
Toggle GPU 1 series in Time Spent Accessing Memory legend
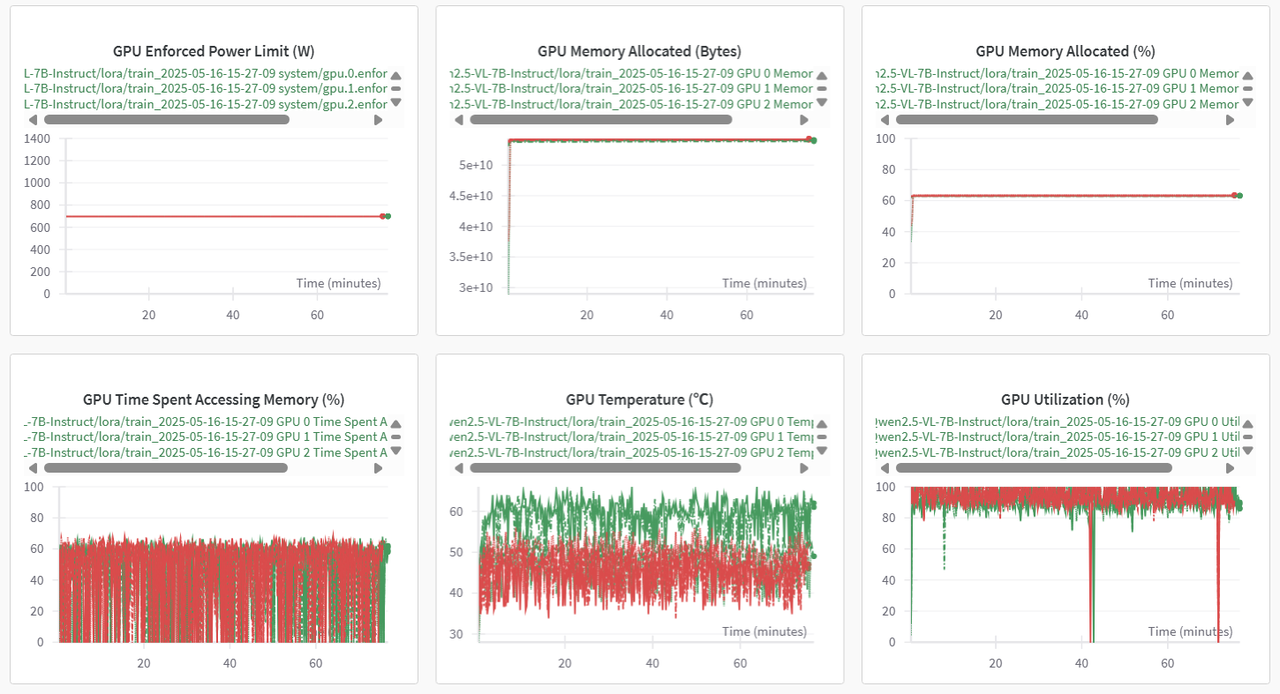tap(205, 437)
